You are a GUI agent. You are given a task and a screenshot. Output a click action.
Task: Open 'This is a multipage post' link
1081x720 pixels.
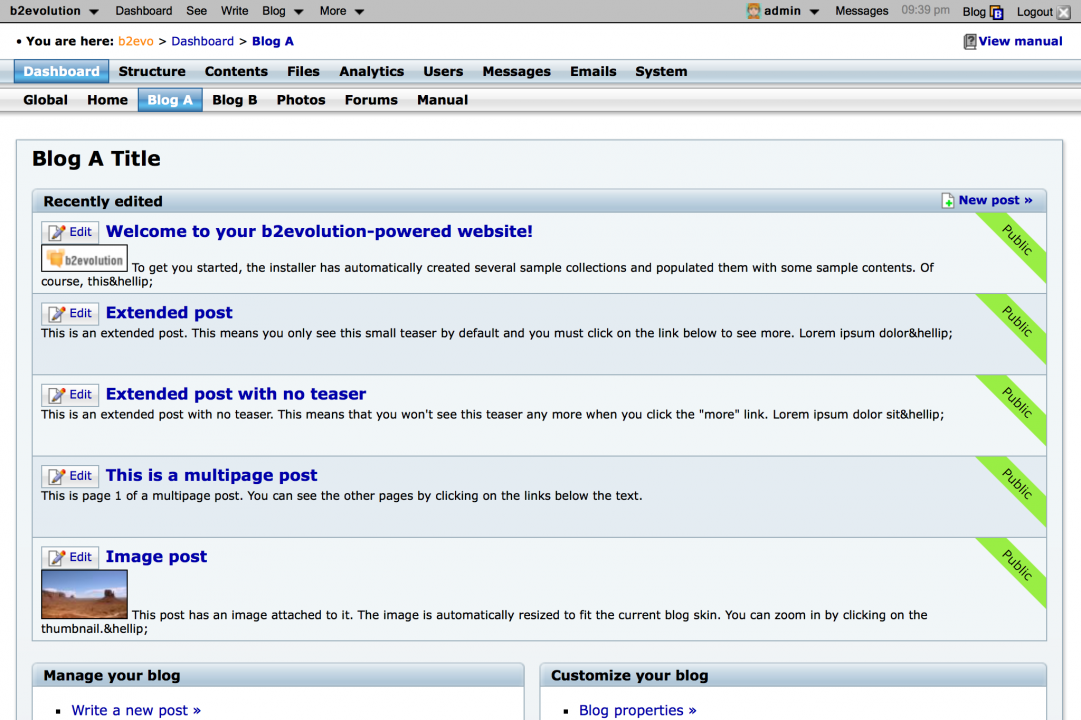(211, 475)
